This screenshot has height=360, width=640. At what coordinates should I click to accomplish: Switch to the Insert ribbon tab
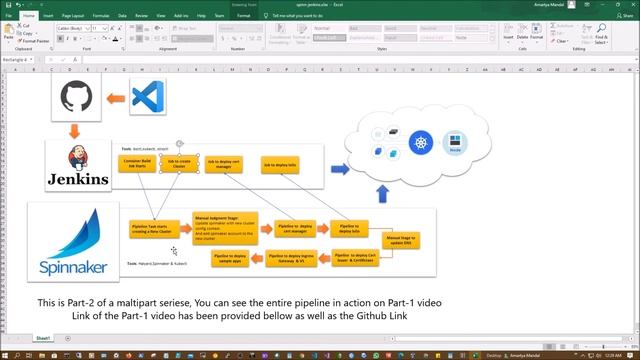(x=48, y=16)
